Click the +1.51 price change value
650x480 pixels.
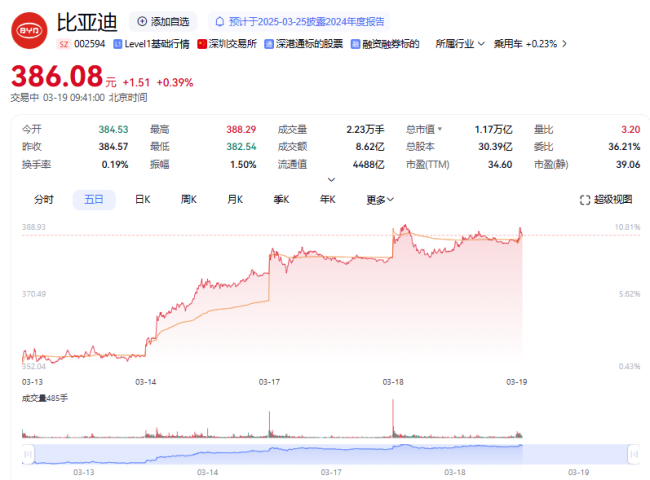tap(136, 82)
